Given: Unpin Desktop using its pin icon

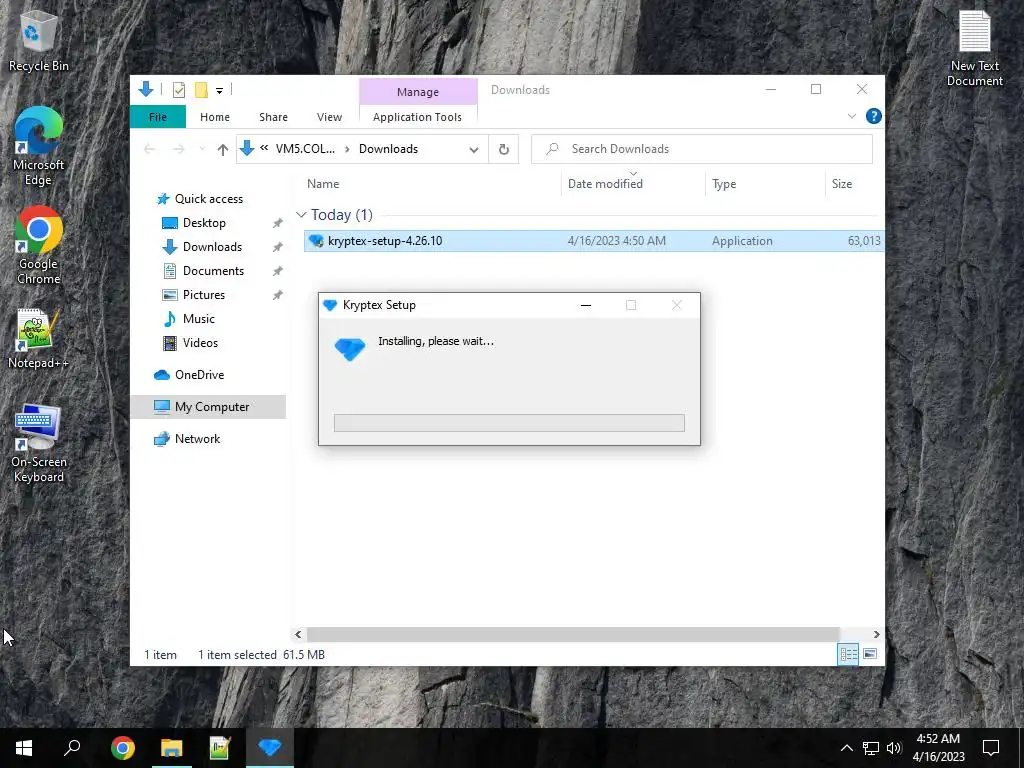Looking at the screenshot, I should [x=278, y=223].
